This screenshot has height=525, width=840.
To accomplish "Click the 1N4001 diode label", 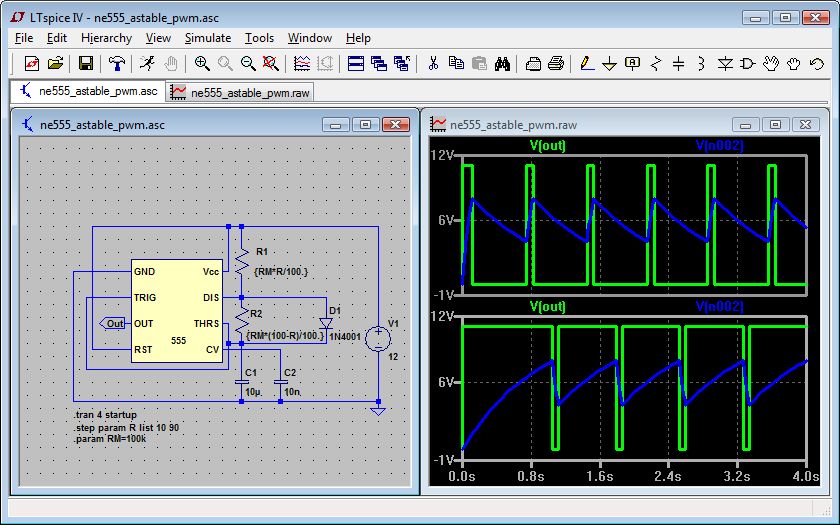I will [344, 337].
